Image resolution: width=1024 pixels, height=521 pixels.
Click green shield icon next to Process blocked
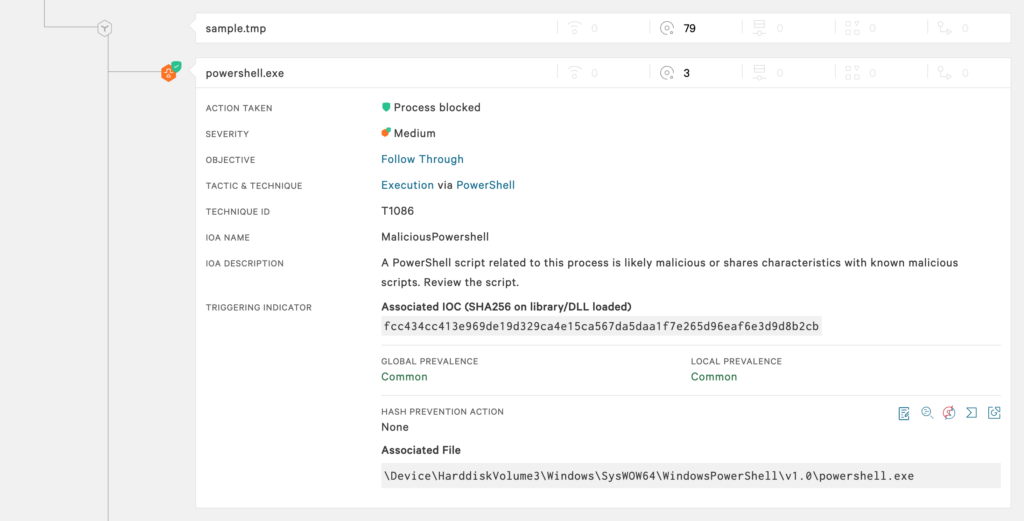[x=386, y=107]
